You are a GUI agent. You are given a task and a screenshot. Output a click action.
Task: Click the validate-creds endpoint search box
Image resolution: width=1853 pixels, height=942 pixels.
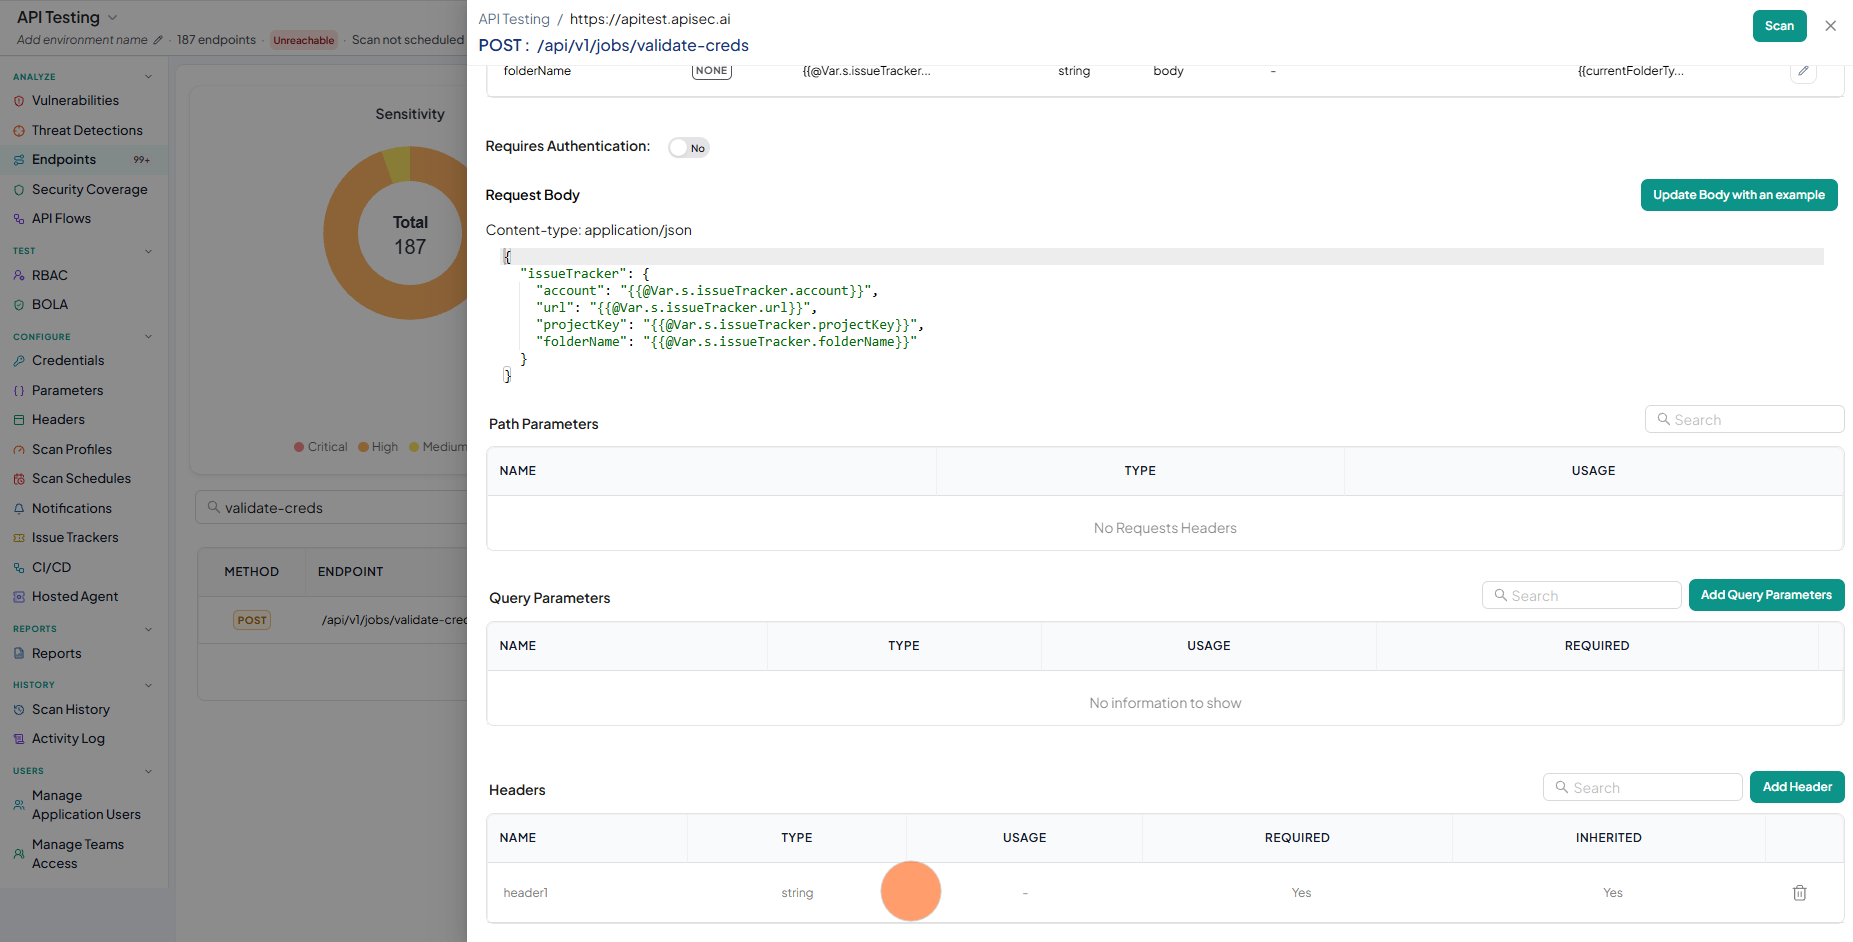tap(332, 508)
